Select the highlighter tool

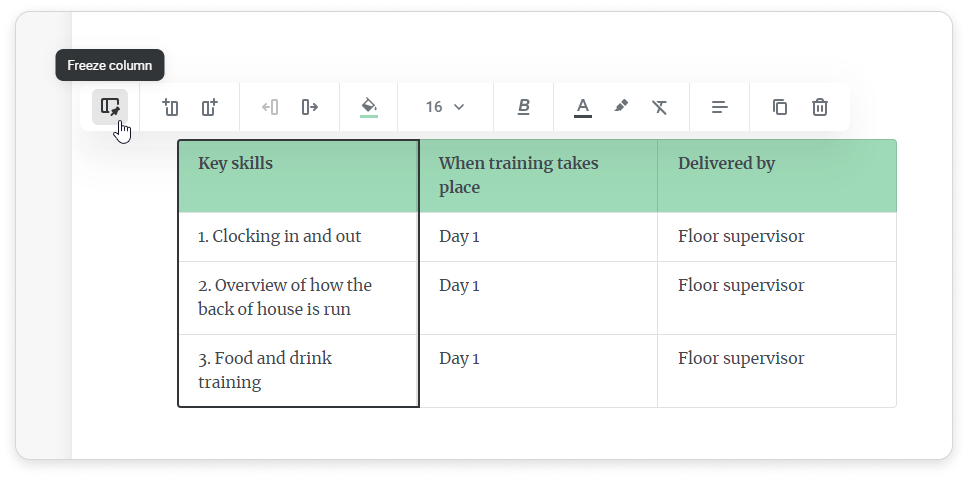(x=621, y=107)
